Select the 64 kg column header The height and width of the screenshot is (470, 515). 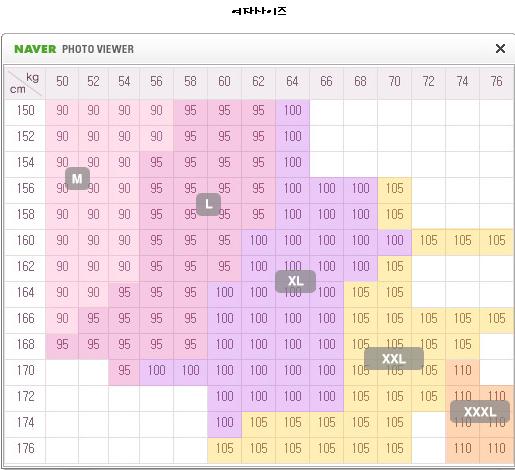pyautogui.click(x=292, y=83)
